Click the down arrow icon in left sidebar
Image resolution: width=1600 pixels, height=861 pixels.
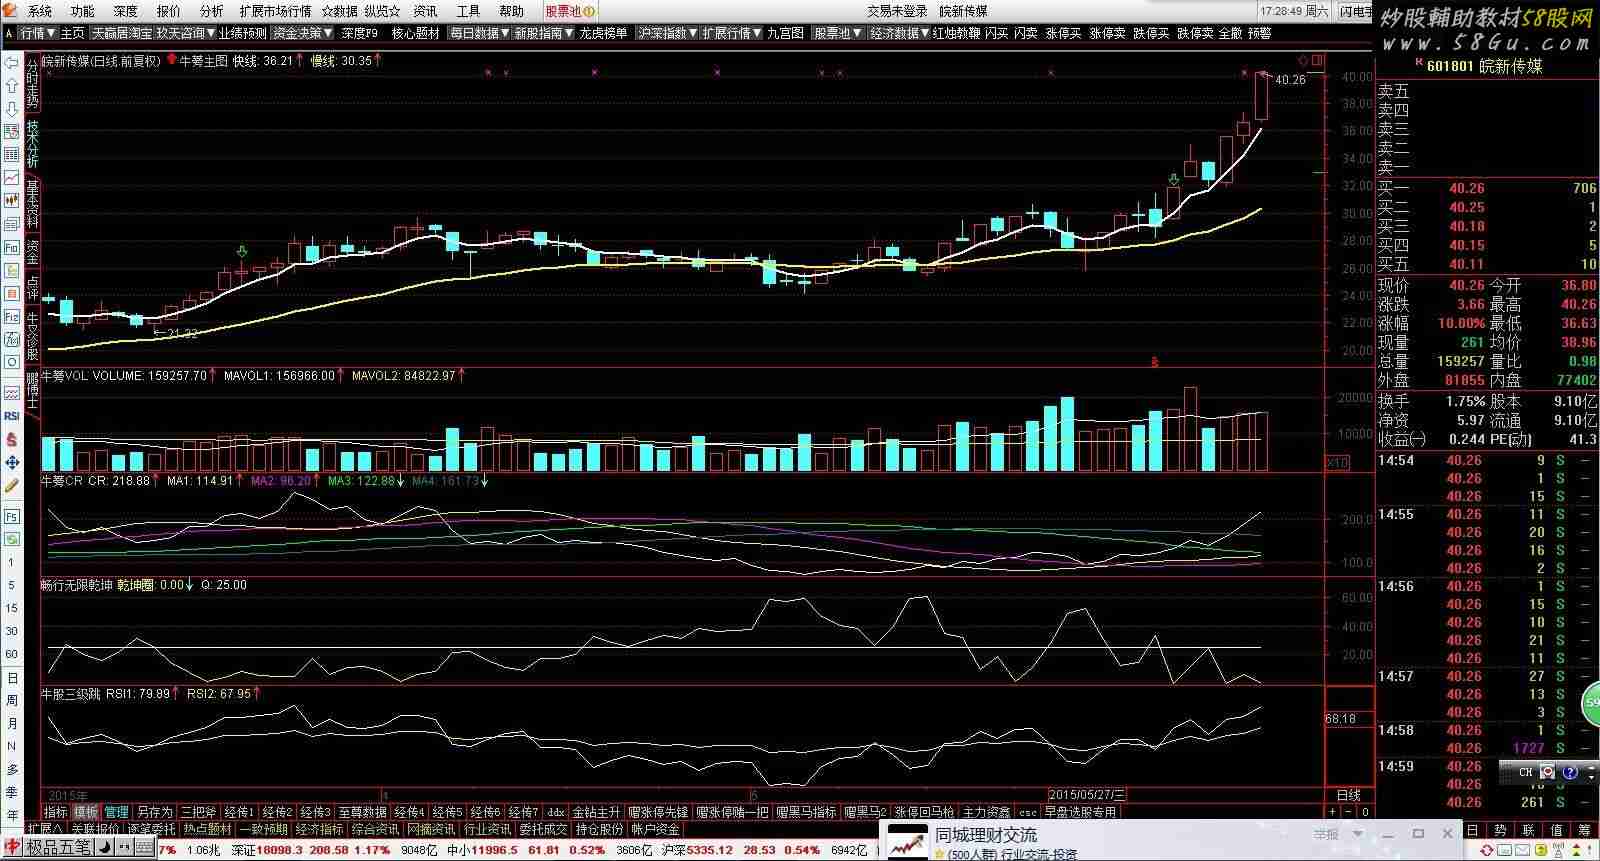coord(12,109)
